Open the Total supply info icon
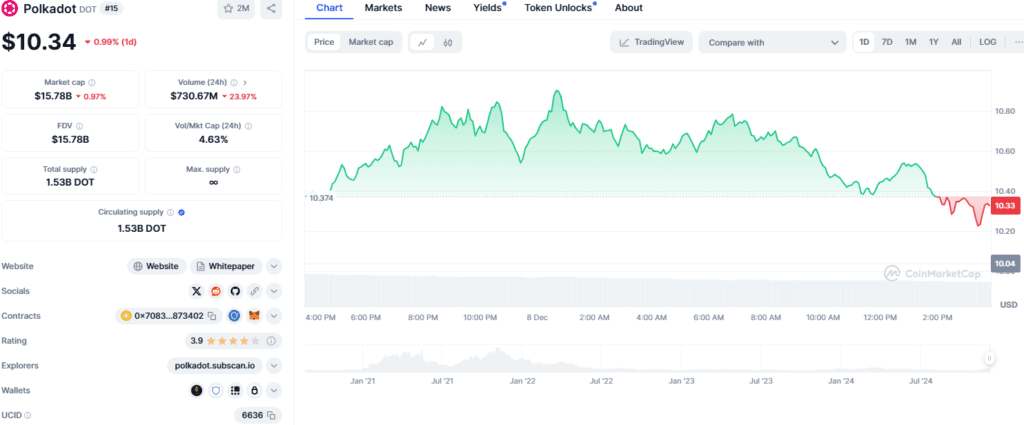The height and width of the screenshot is (425, 1024). (x=93, y=169)
